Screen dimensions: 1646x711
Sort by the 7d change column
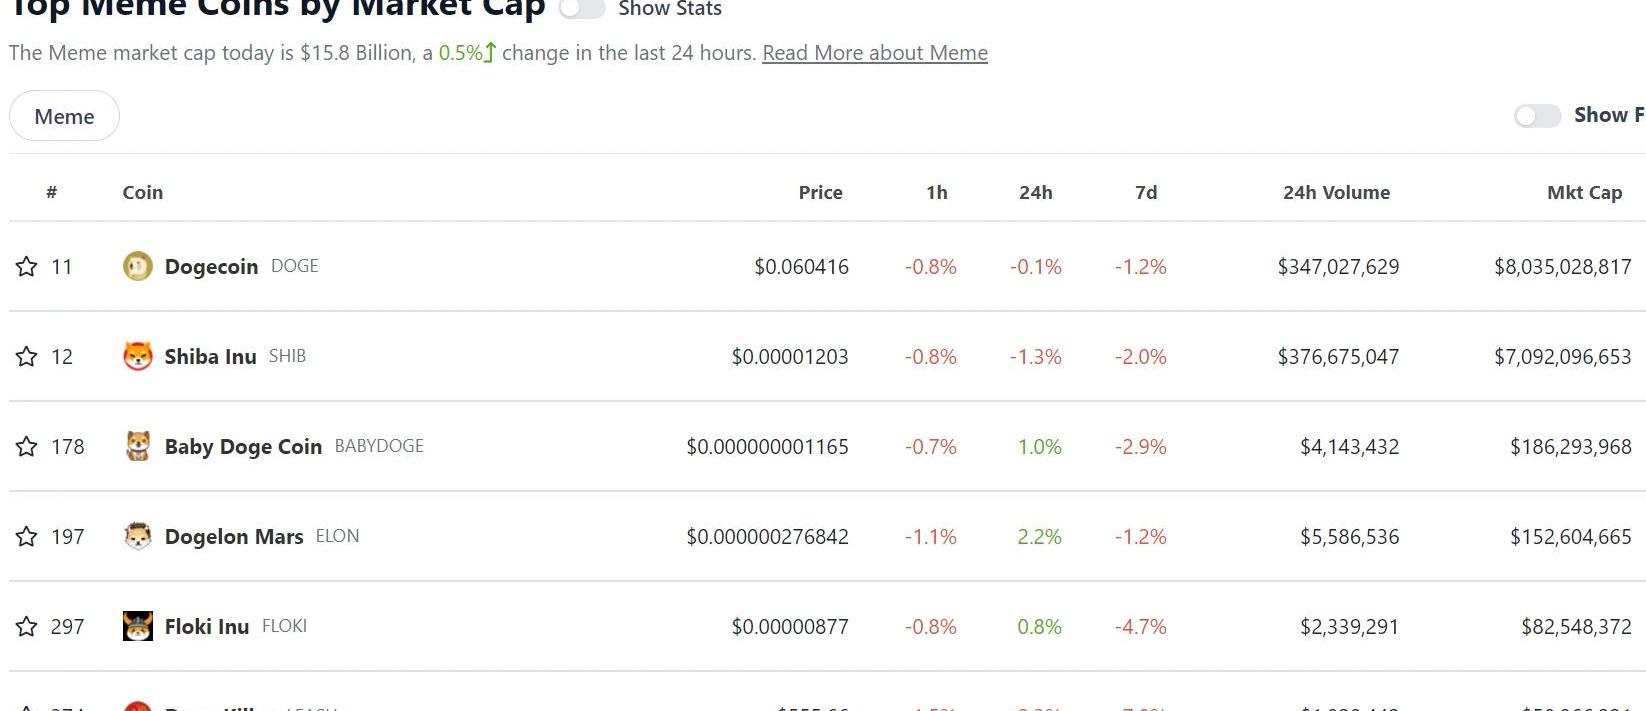[1146, 192]
